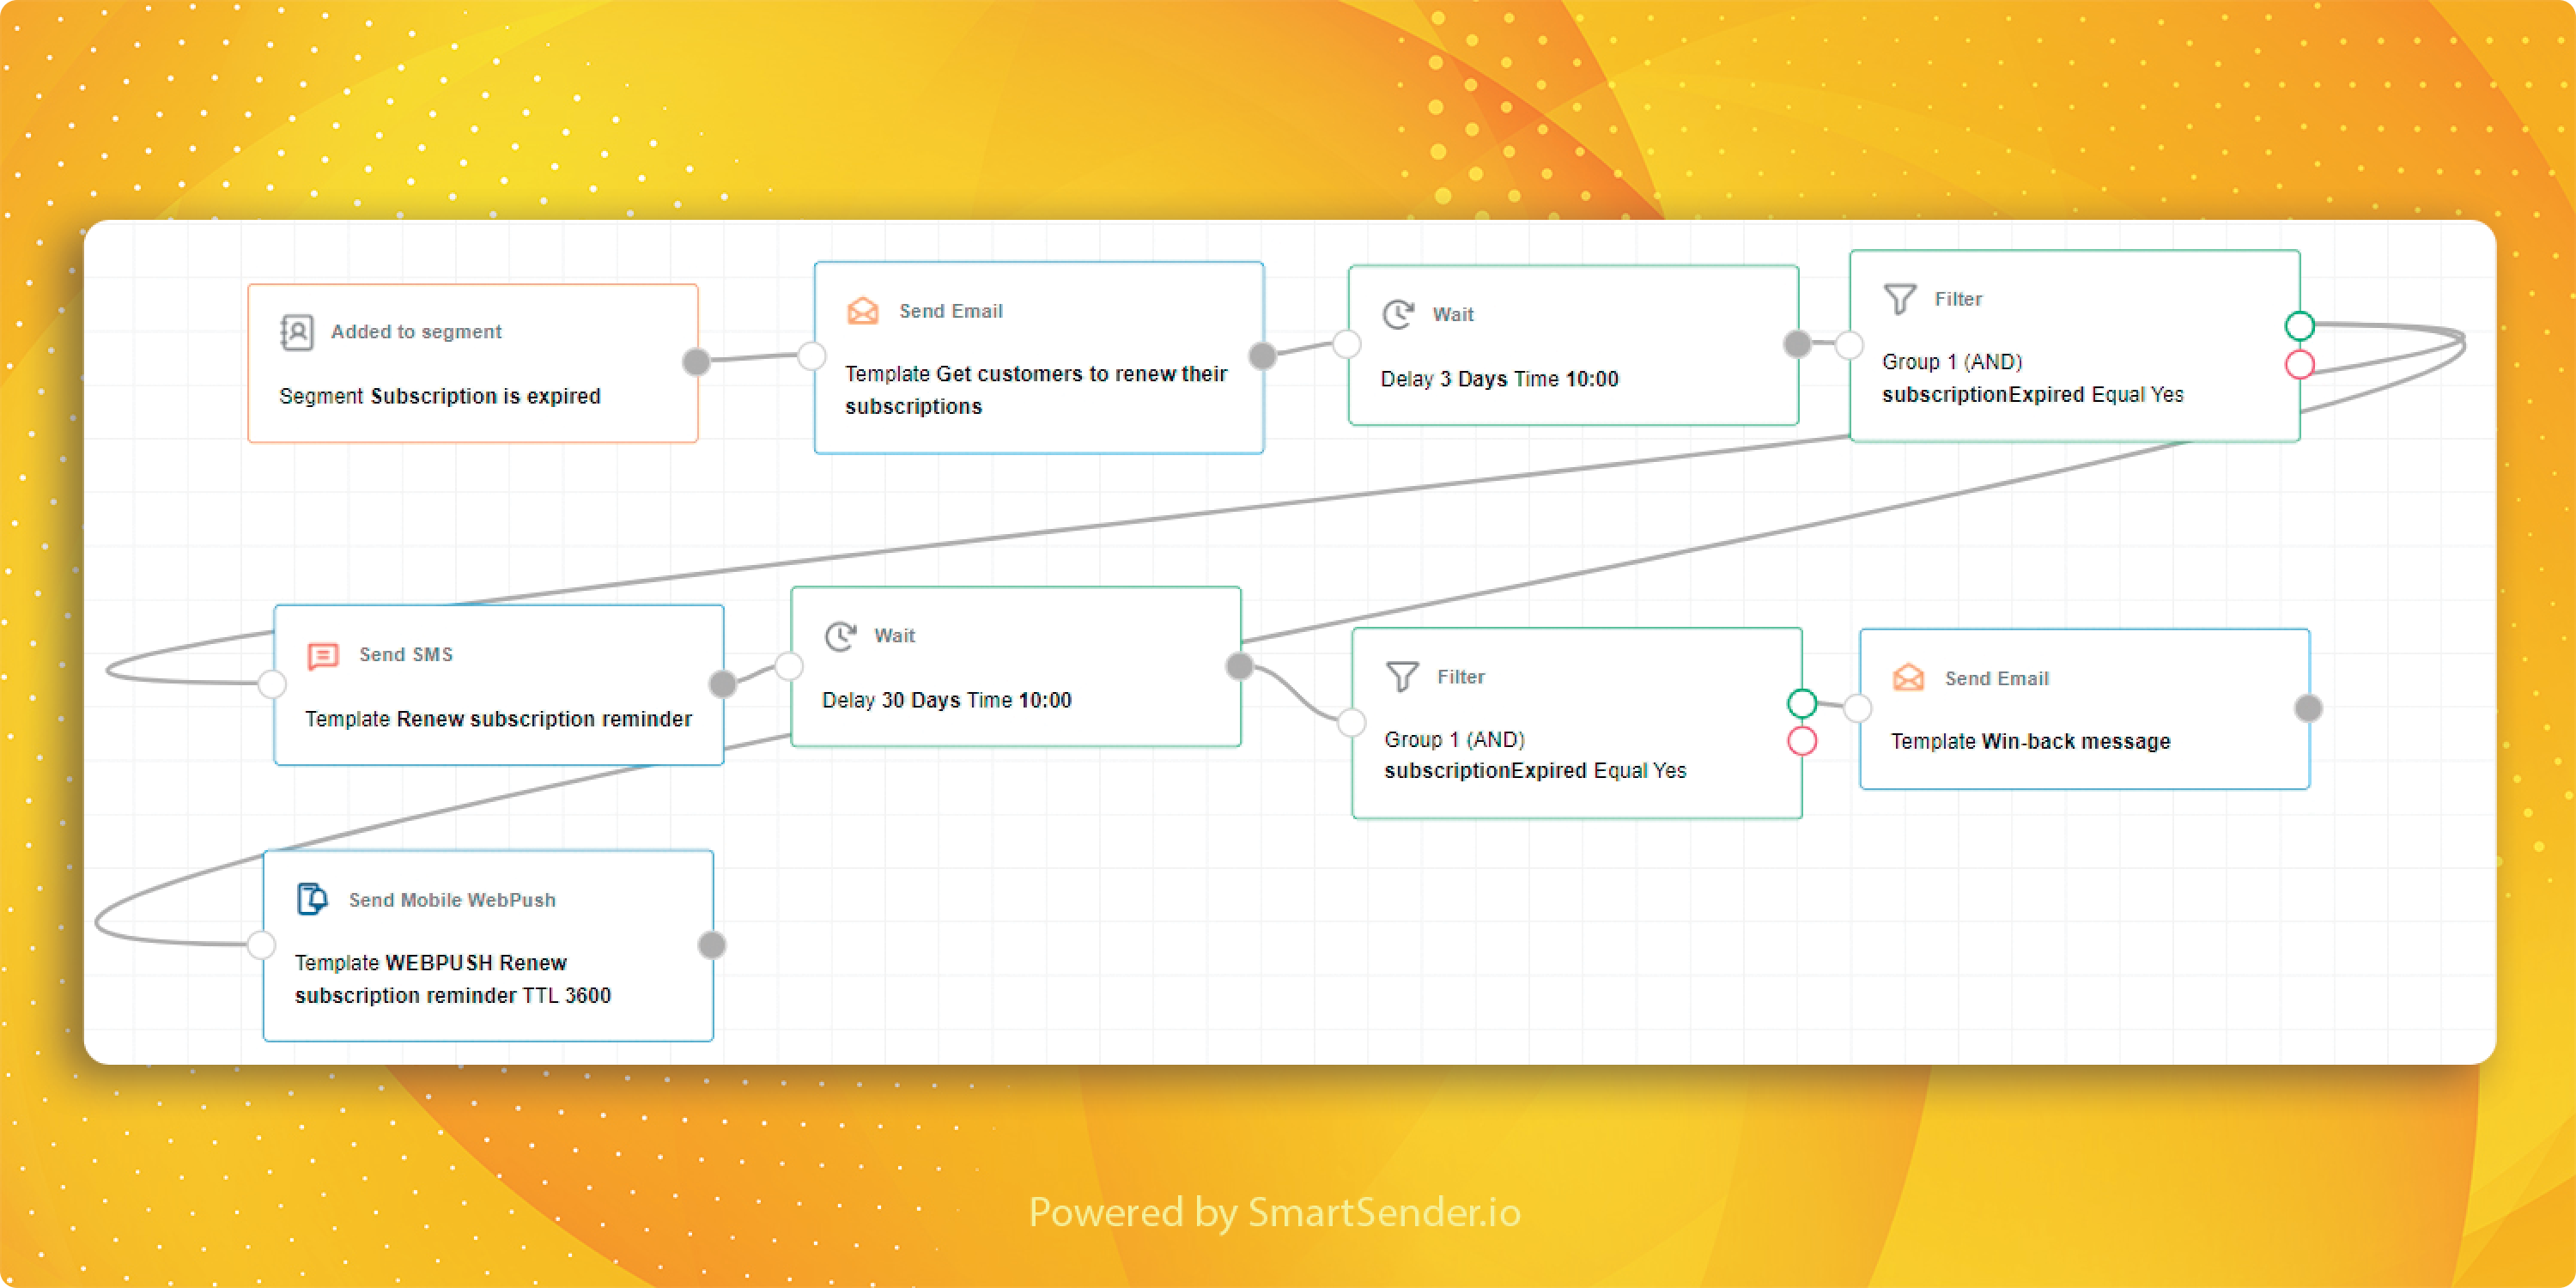2576x1288 pixels.
Task: Click the Send Mobile WebPush device icon
Action: 312,899
